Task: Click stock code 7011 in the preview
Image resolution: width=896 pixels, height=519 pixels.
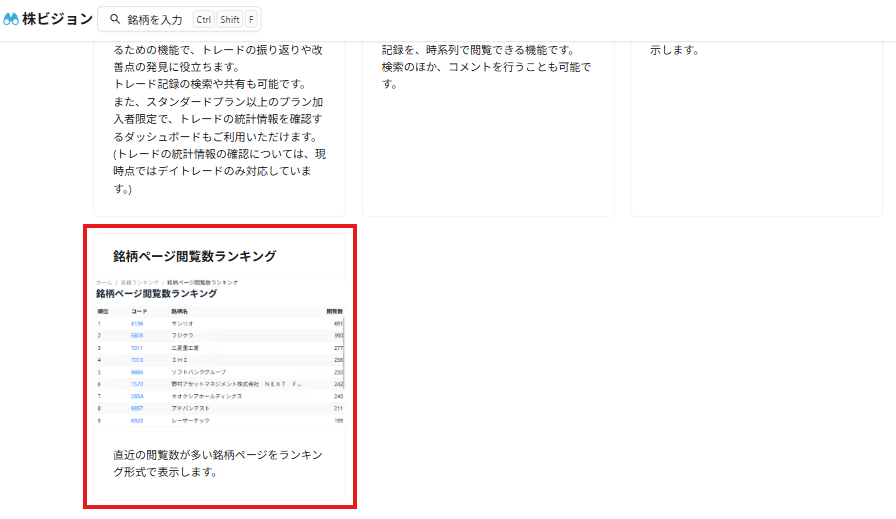Action: click(137, 348)
